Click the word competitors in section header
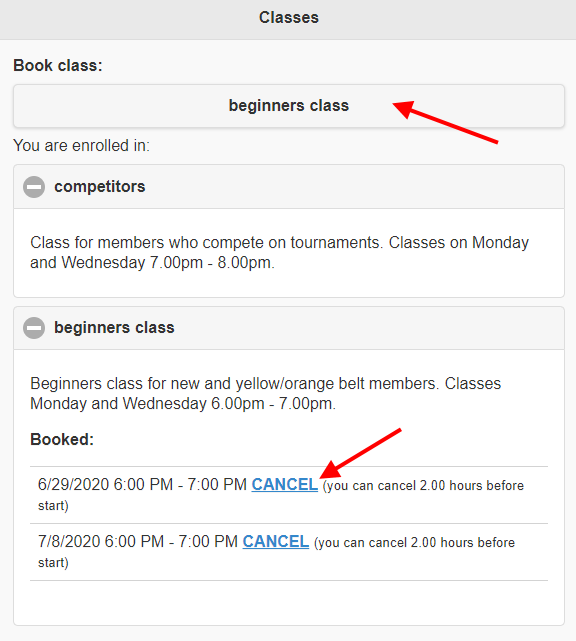Viewport: 576px width, 641px height. pos(100,187)
